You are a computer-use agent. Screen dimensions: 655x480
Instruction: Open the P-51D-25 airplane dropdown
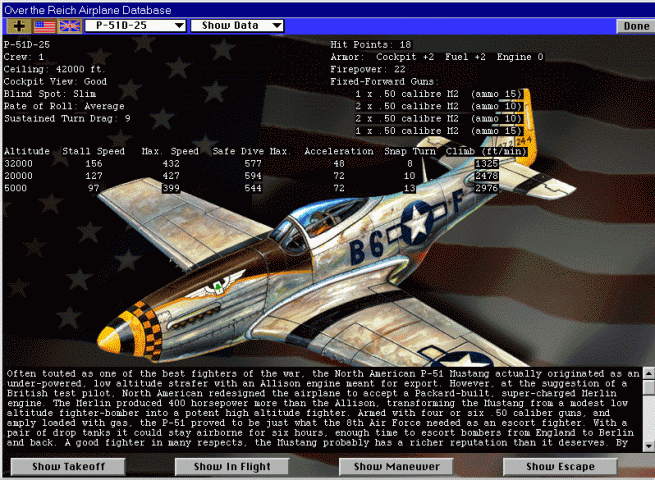(135, 26)
